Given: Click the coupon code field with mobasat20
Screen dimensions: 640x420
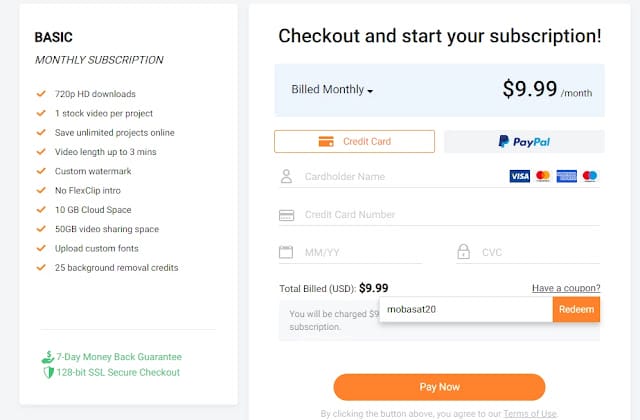Looking at the screenshot, I should (x=465, y=309).
